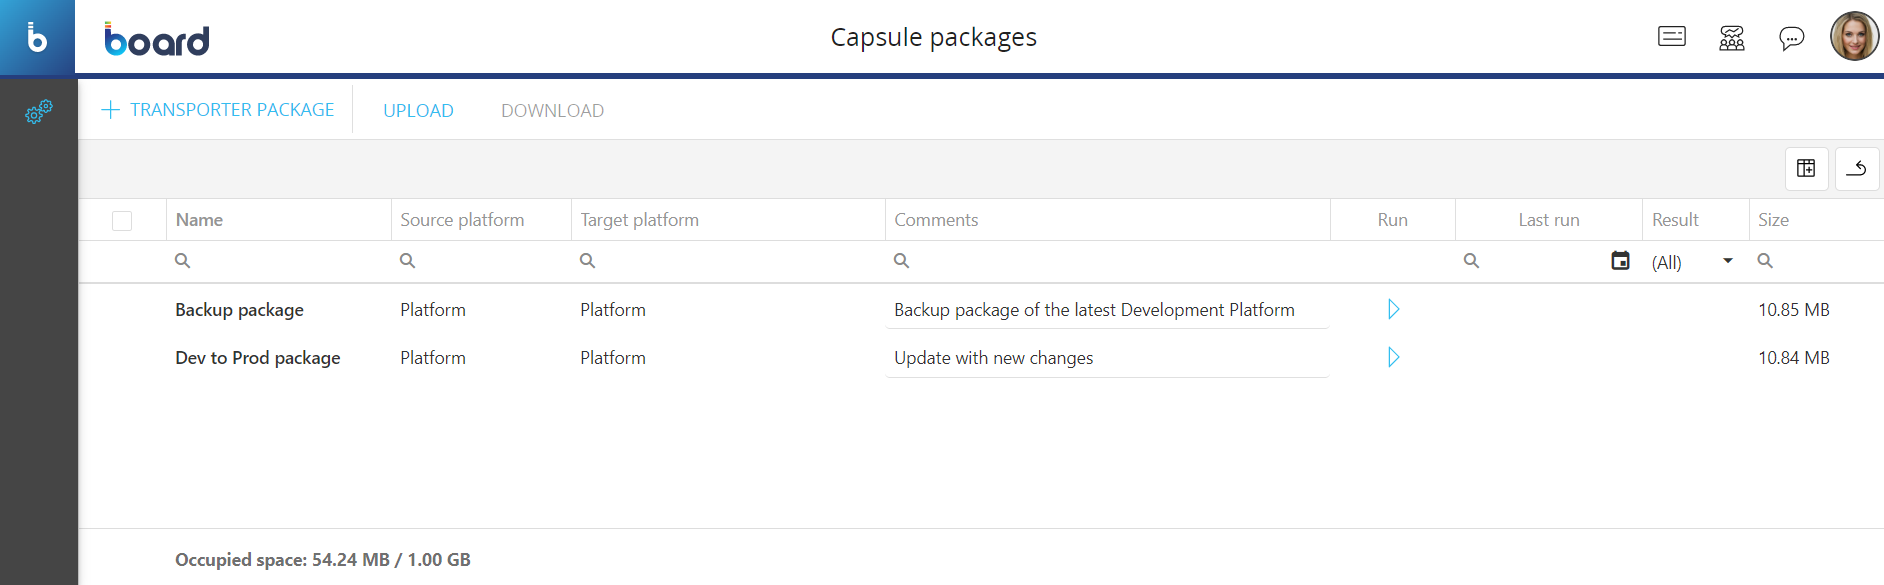The height and width of the screenshot is (585, 1884).
Task: Open the column chooser icon
Action: click(x=1806, y=168)
